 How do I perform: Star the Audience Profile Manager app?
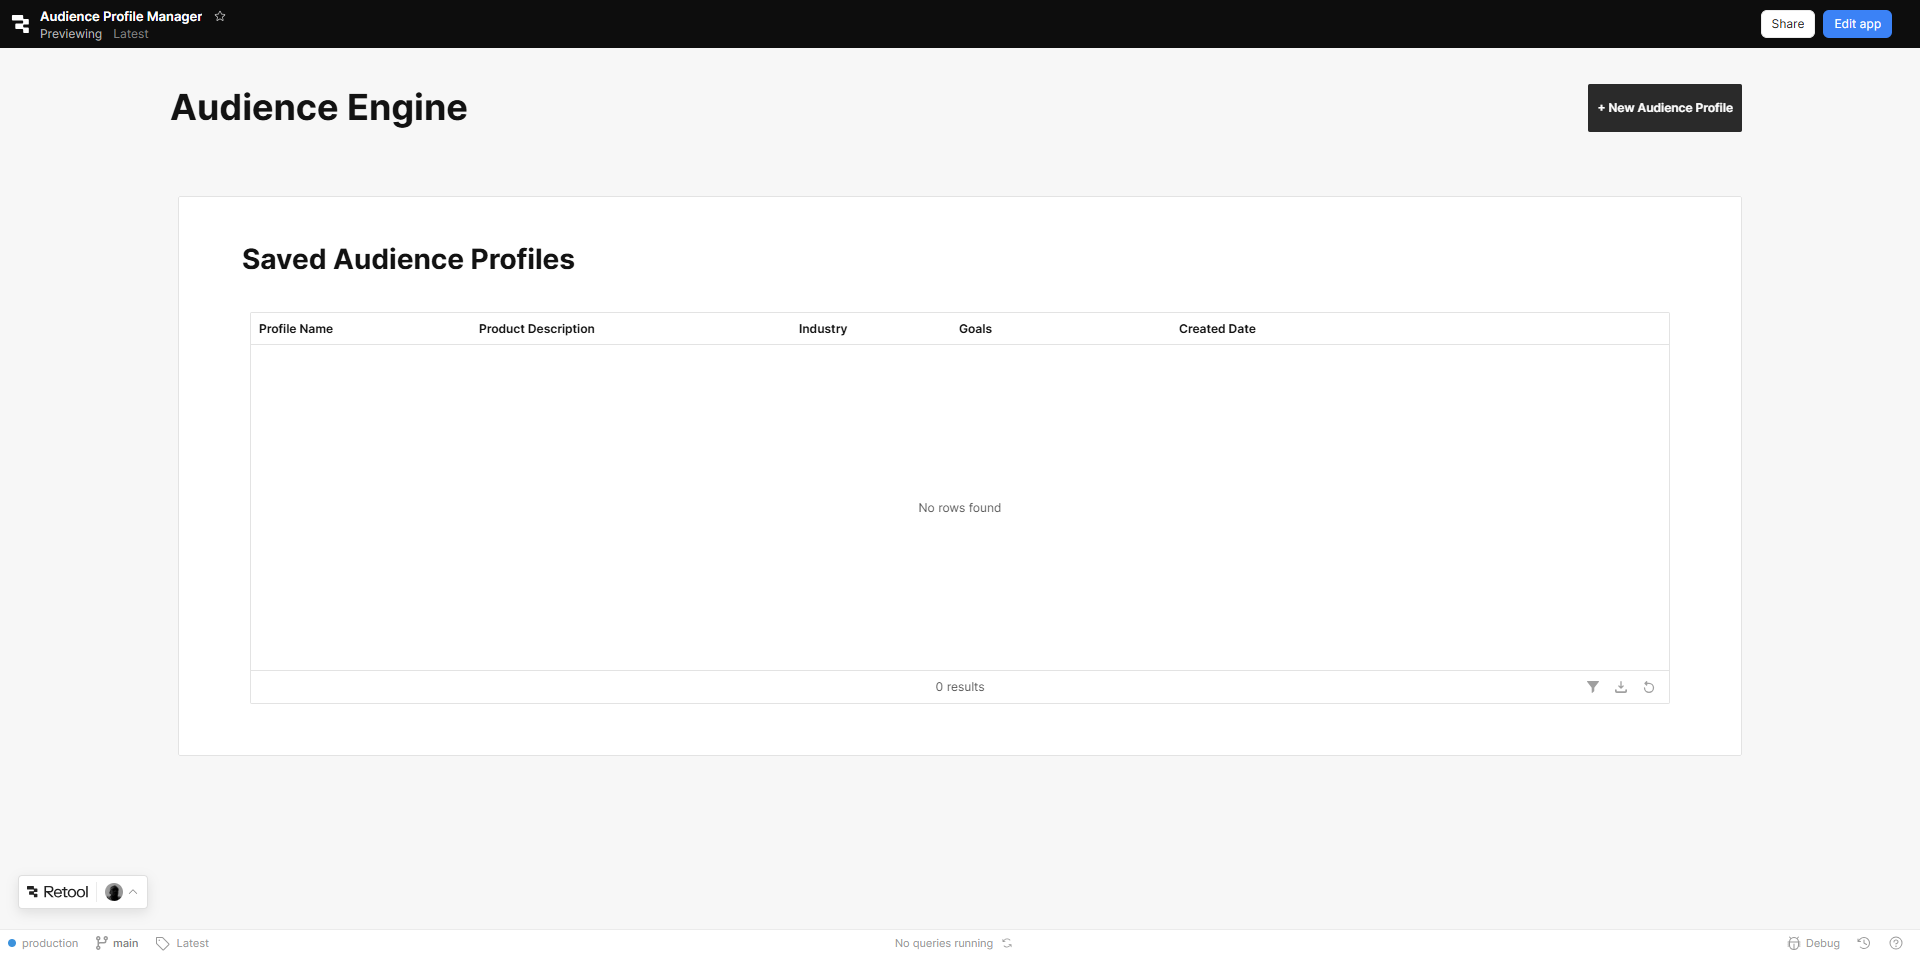[x=220, y=16]
